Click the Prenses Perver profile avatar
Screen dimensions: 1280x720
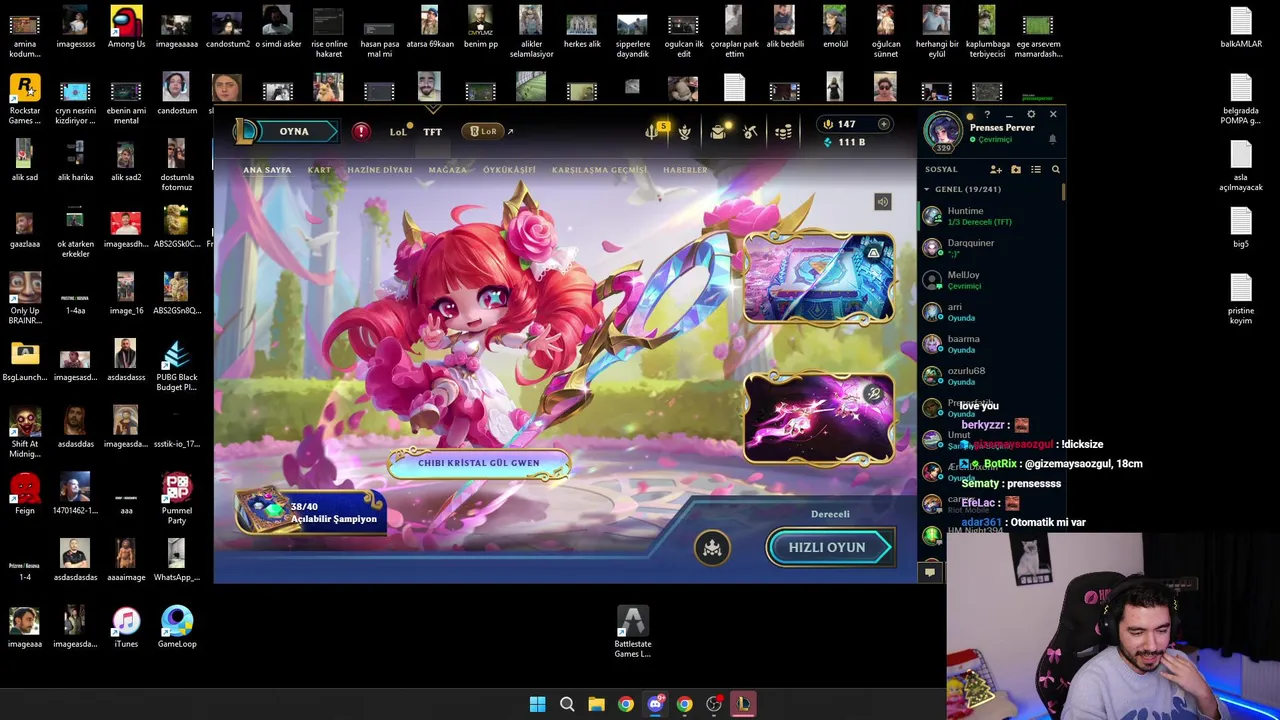coord(942,130)
